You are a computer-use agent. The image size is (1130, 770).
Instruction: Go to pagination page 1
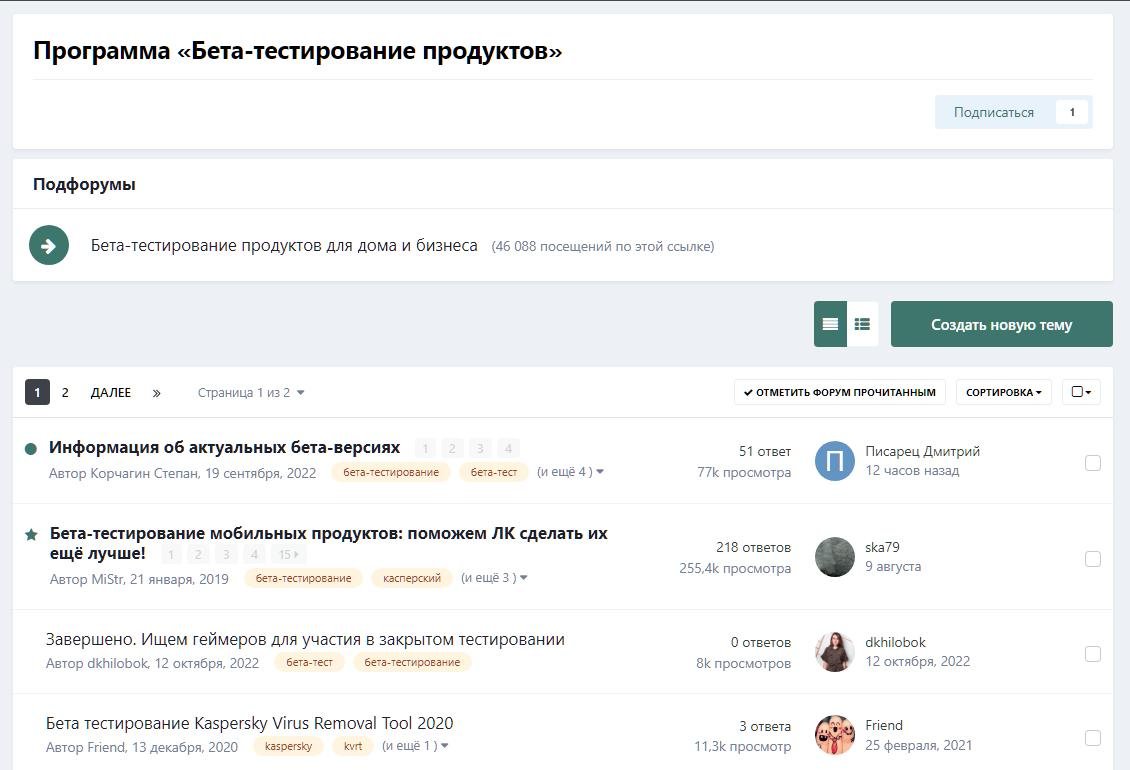tap(37, 392)
